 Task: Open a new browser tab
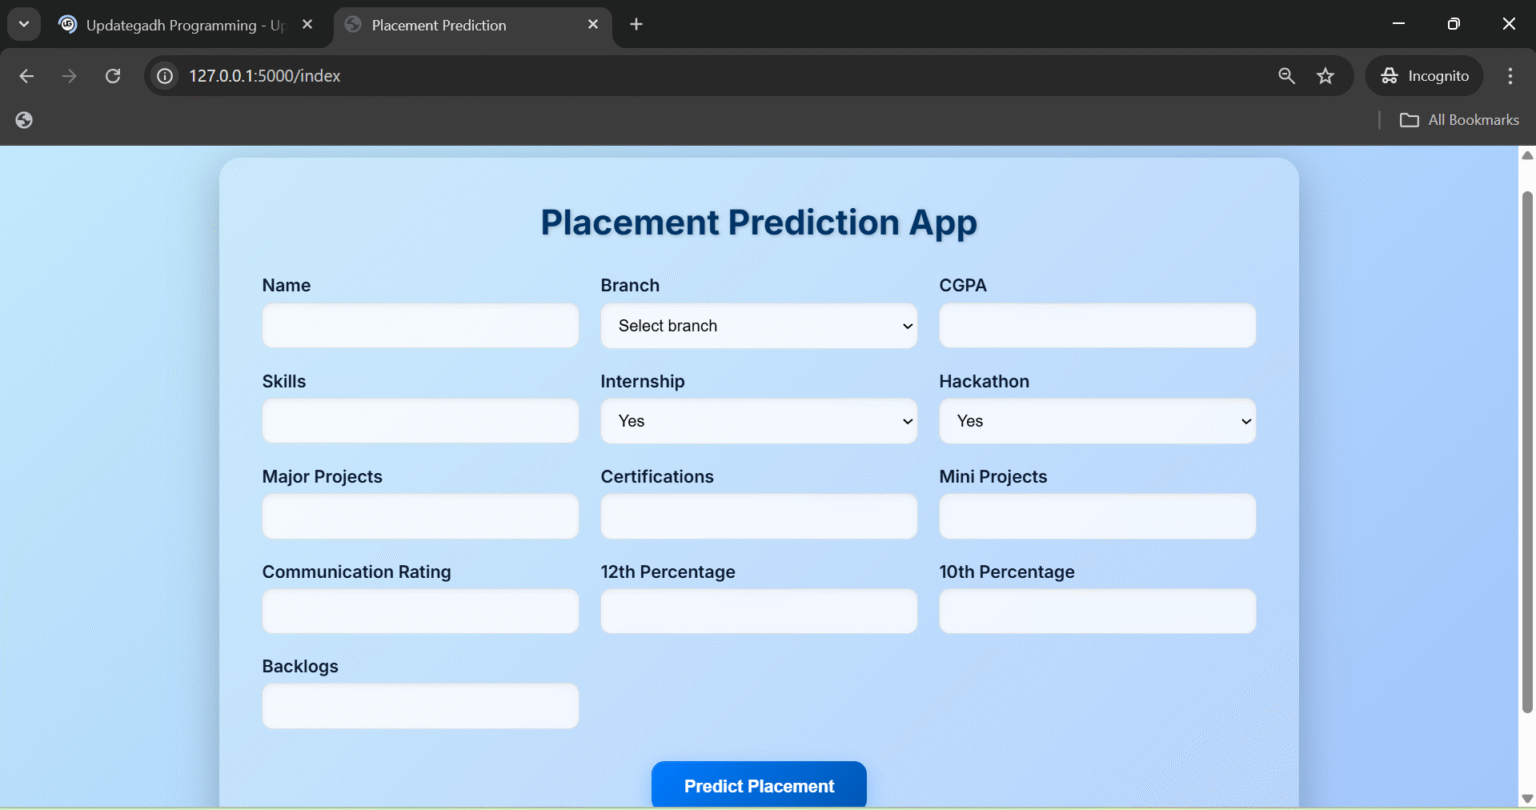(x=636, y=23)
